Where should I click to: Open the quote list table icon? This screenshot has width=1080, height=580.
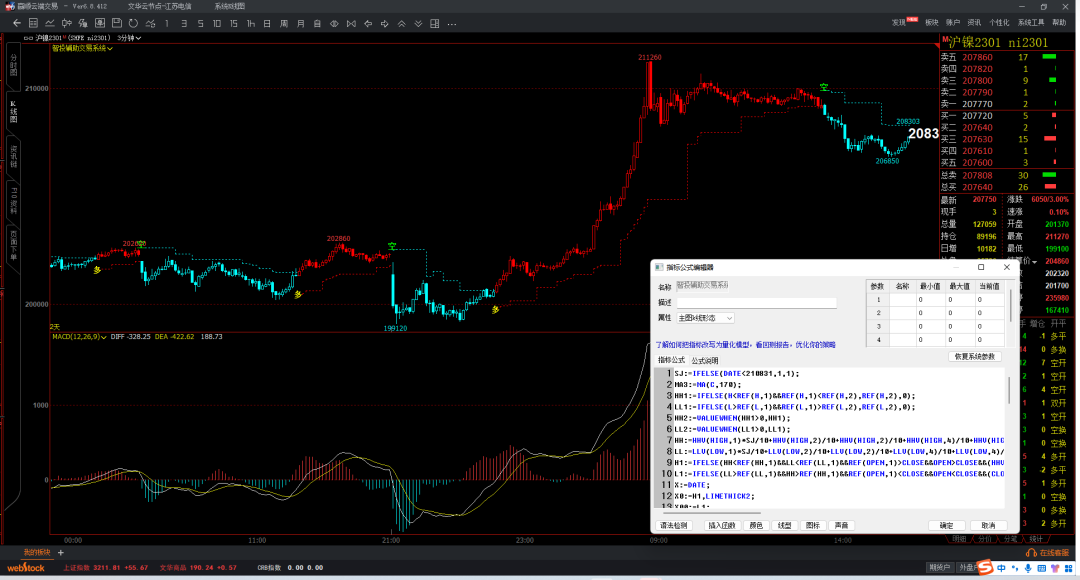[33, 23]
